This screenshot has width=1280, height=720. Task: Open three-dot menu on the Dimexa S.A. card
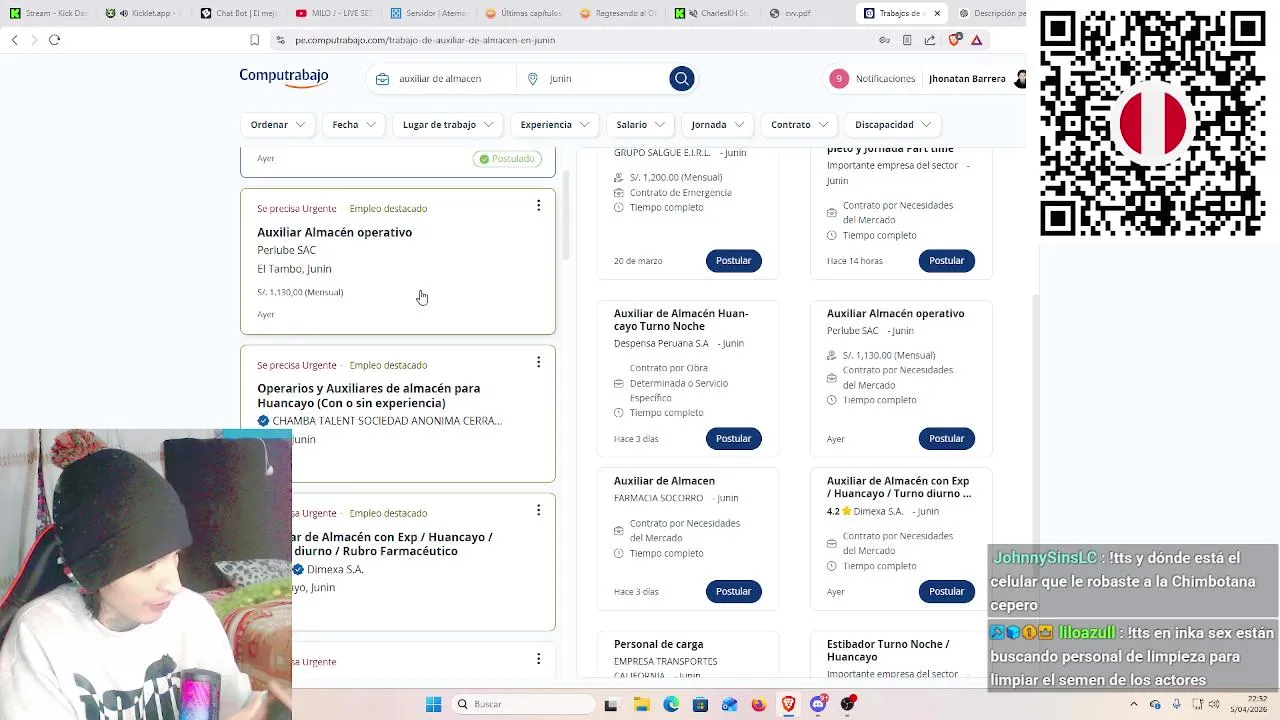pos(538,510)
